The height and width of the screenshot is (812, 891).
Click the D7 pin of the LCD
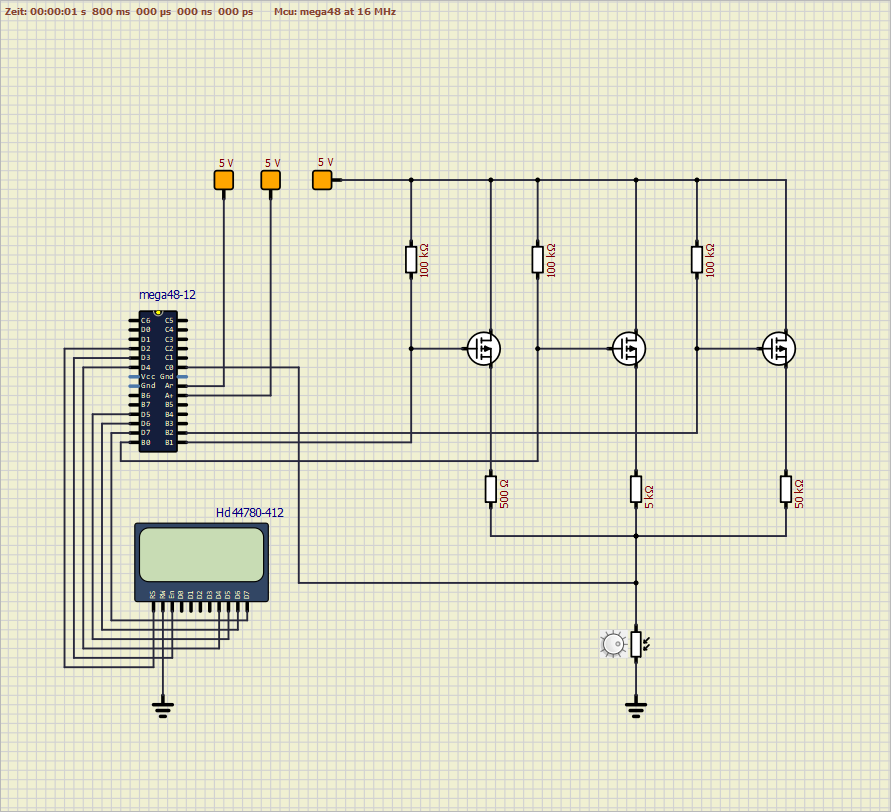pyautogui.click(x=247, y=607)
